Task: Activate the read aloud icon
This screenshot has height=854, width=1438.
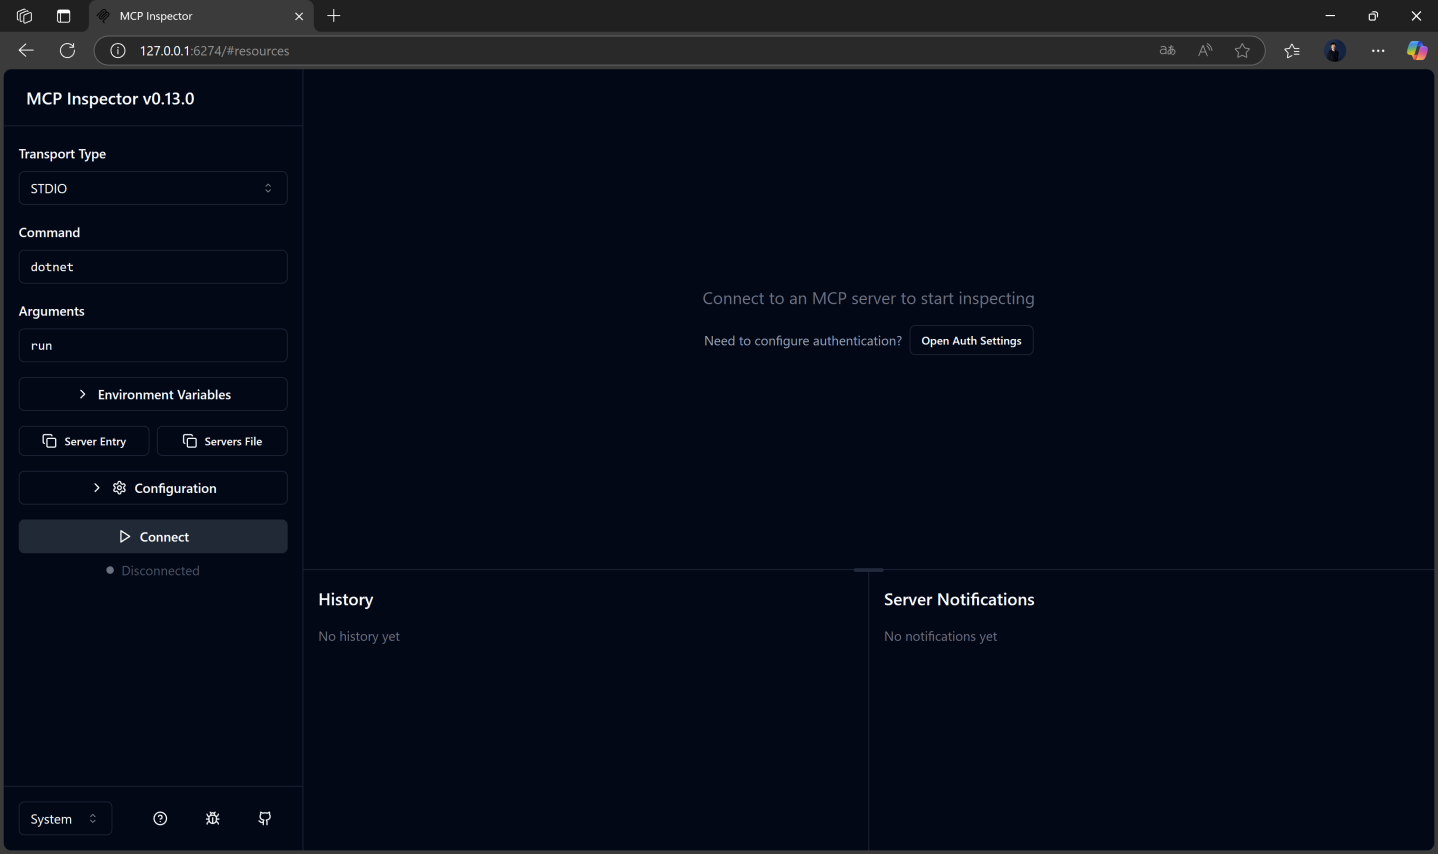Action: tap(1205, 51)
